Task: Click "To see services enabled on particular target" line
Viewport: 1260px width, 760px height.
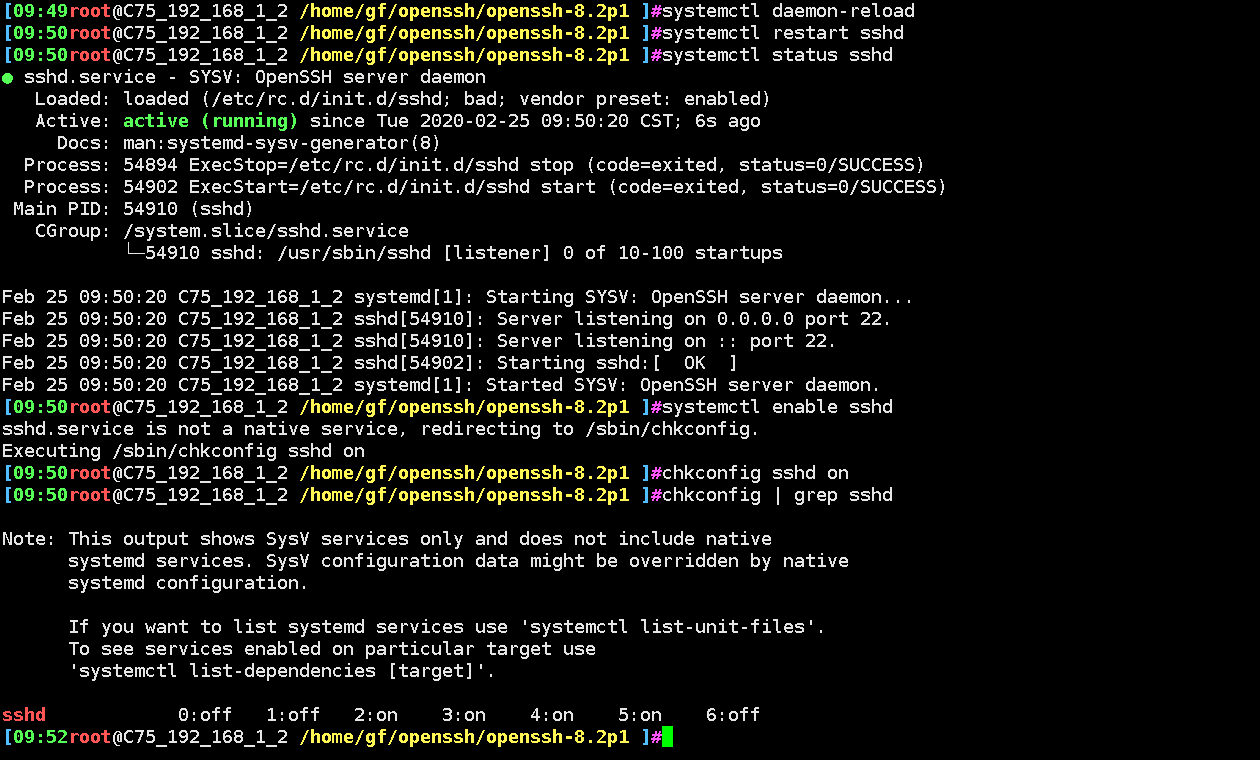Action: coord(332,649)
